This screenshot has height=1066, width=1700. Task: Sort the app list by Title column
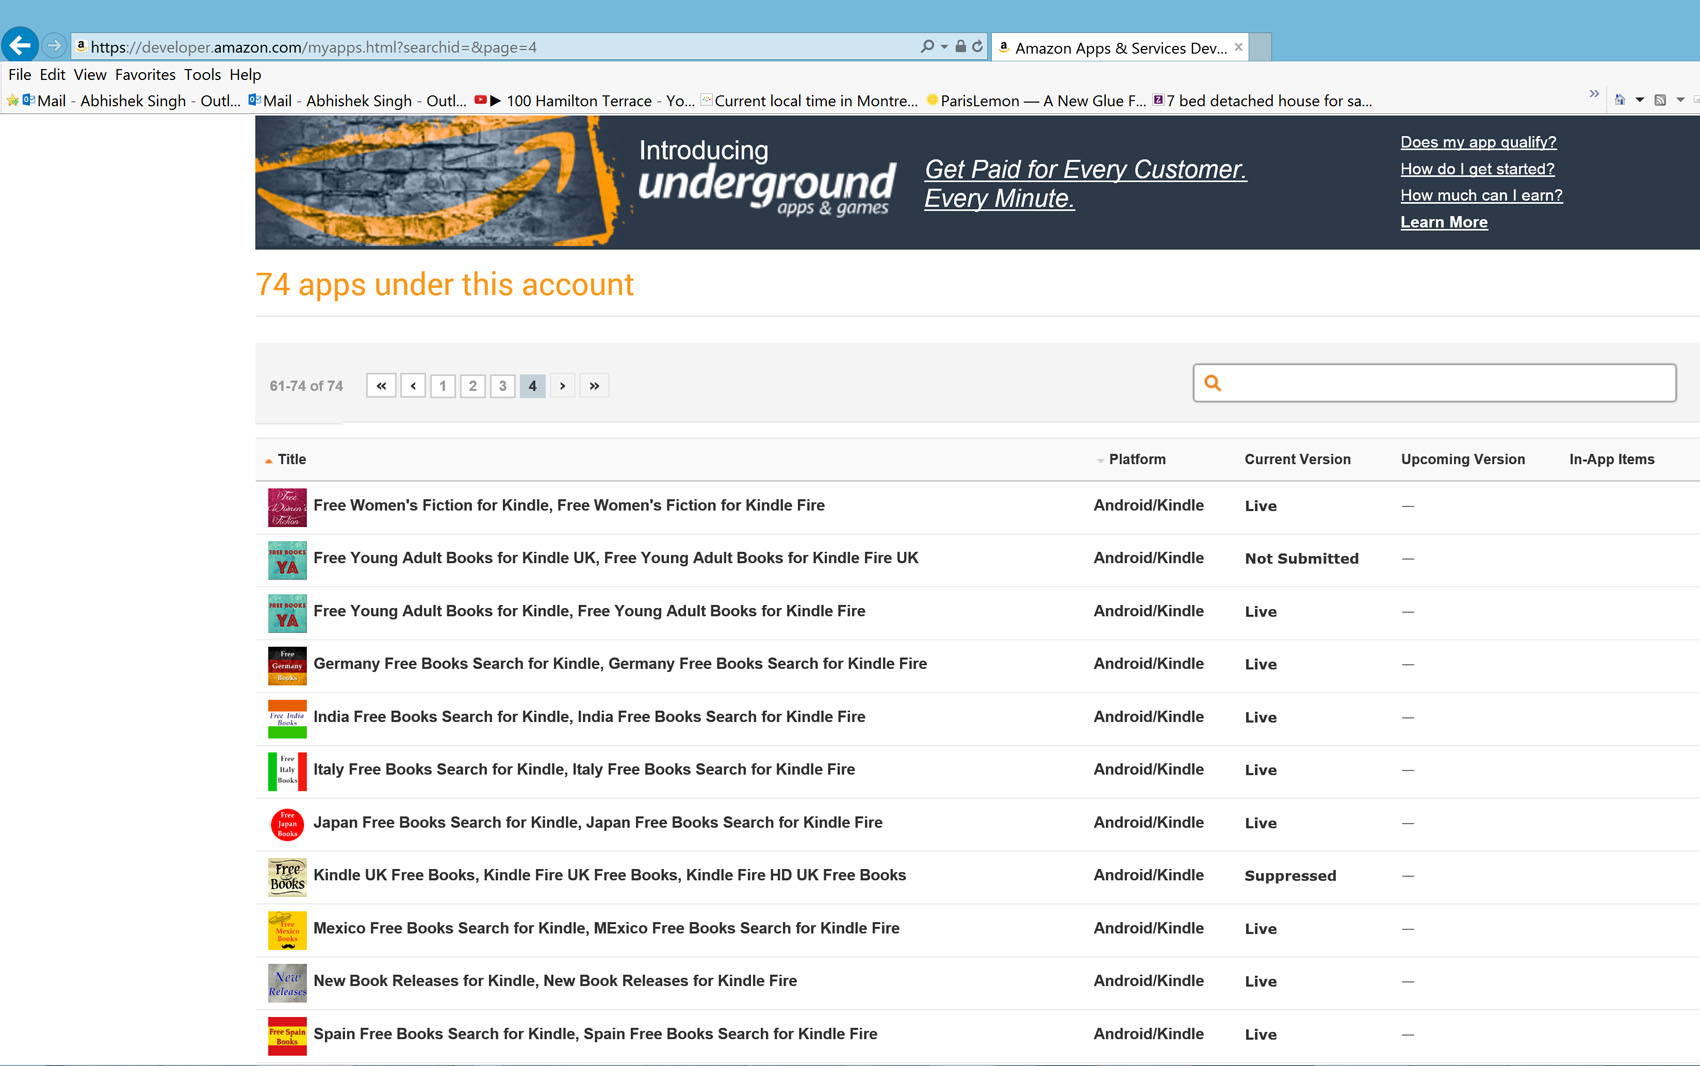pyautogui.click(x=291, y=459)
